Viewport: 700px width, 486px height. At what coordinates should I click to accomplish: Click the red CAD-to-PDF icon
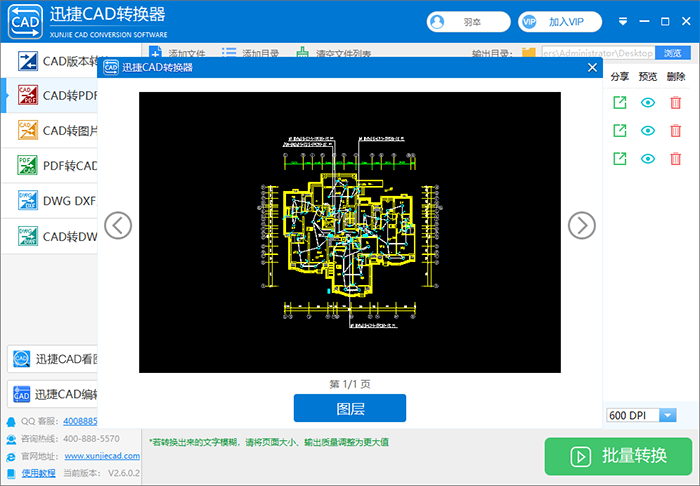coord(28,95)
